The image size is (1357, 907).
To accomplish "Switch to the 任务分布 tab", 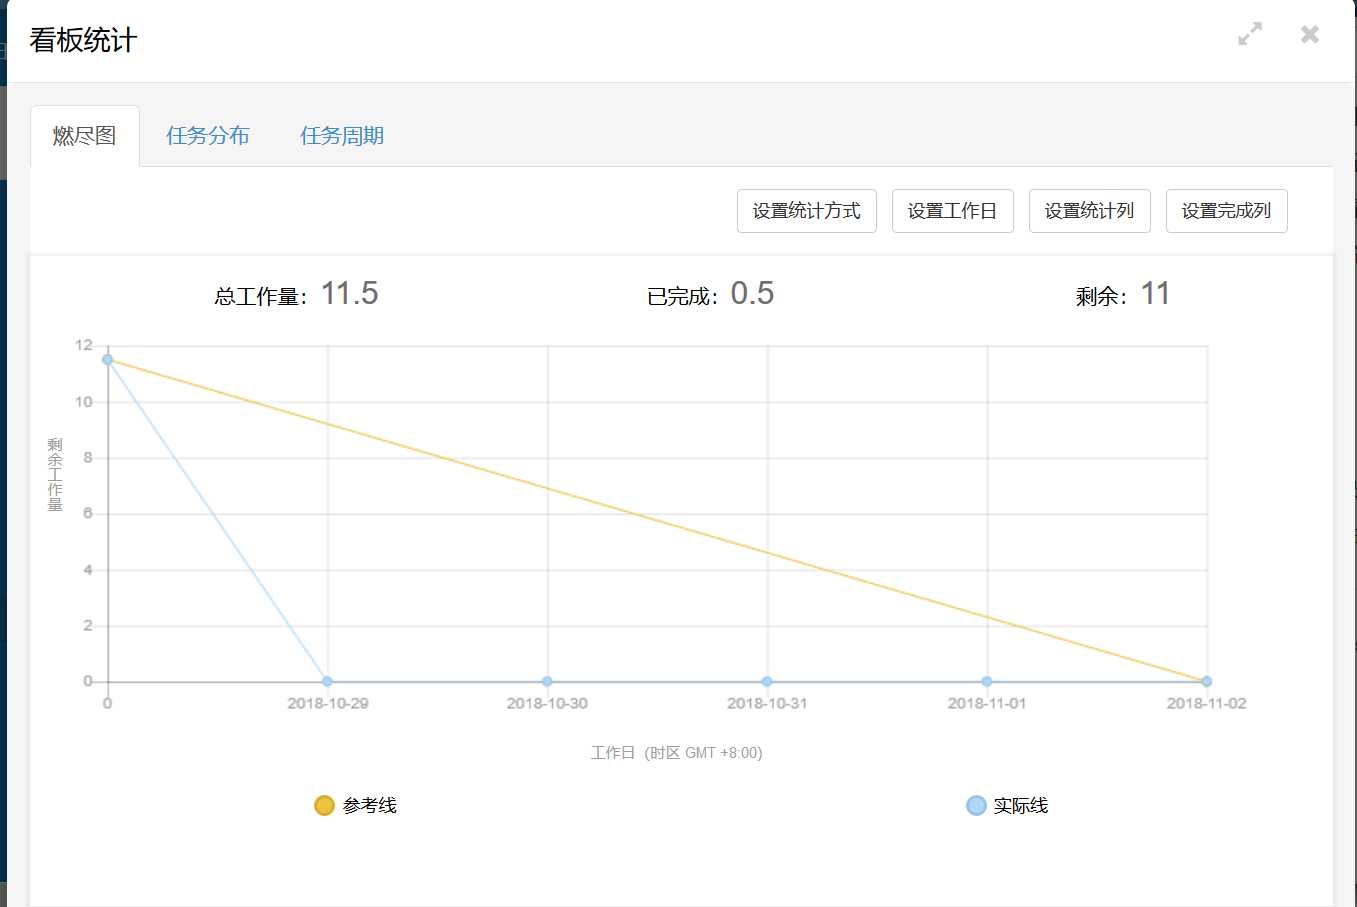I will tap(208, 136).
